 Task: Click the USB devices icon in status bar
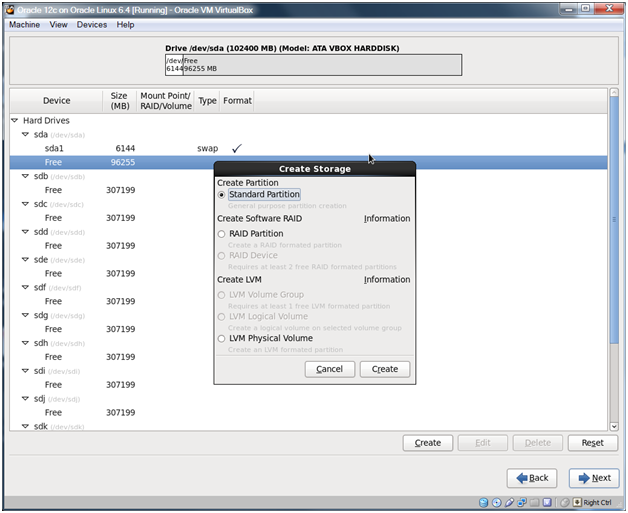coord(511,502)
